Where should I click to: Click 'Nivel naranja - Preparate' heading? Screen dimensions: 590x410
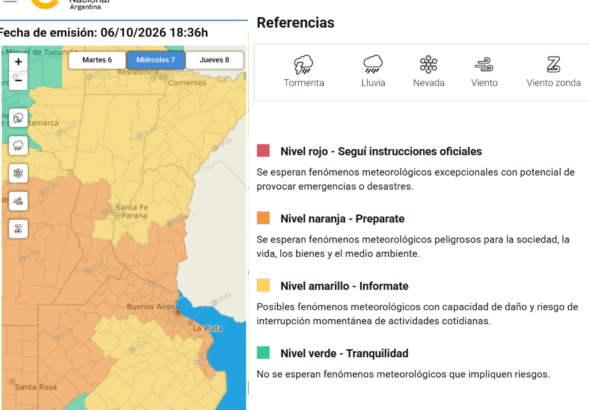click(x=342, y=219)
